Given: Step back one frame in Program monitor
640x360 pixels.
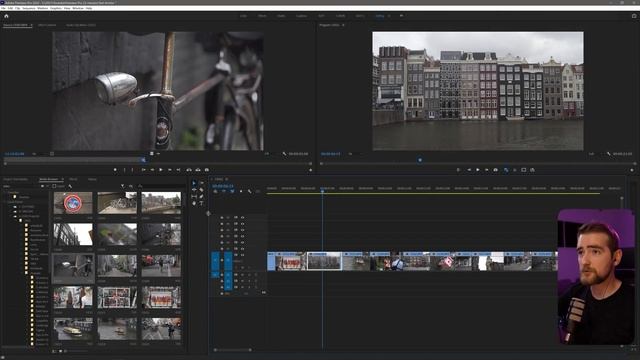Looking at the screenshot, I should point(469,170).
